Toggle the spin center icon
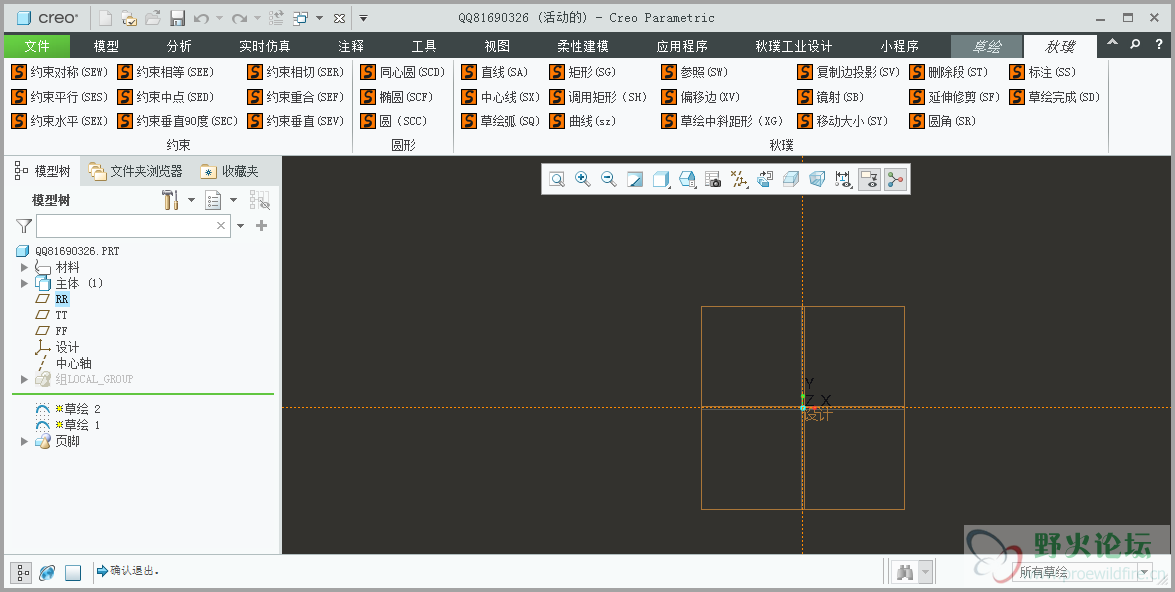Viewport: 1175px width, 592px height. 895,179
